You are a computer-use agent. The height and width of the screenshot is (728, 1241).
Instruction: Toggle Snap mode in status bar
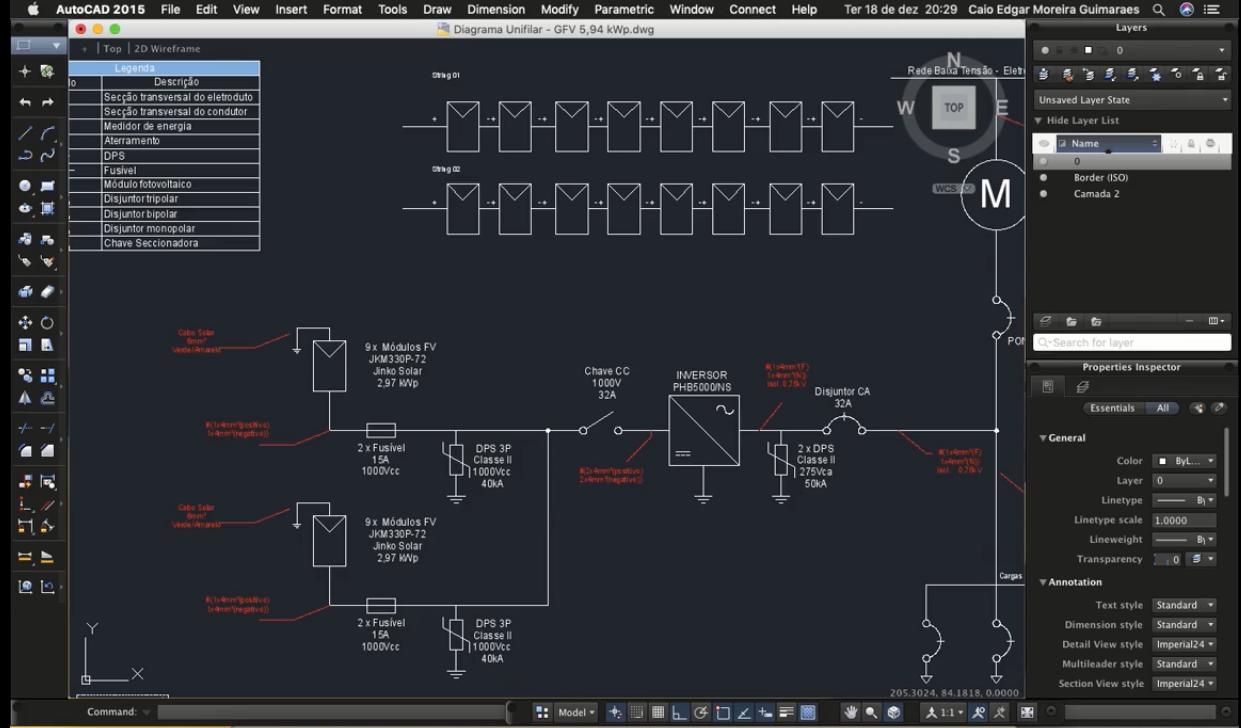pos(636,712)
